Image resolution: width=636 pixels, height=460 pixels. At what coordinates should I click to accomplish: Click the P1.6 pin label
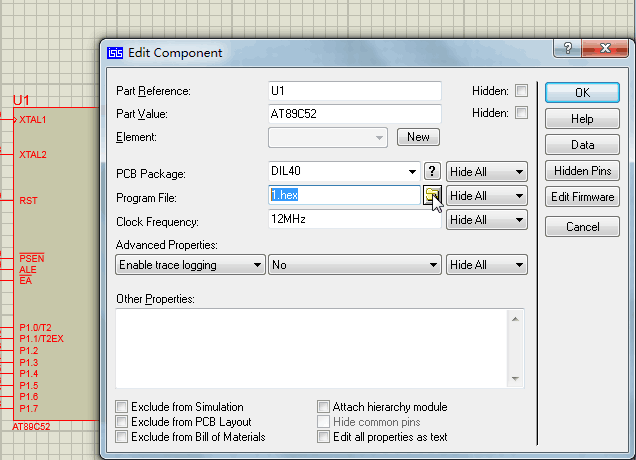(29, 397)
